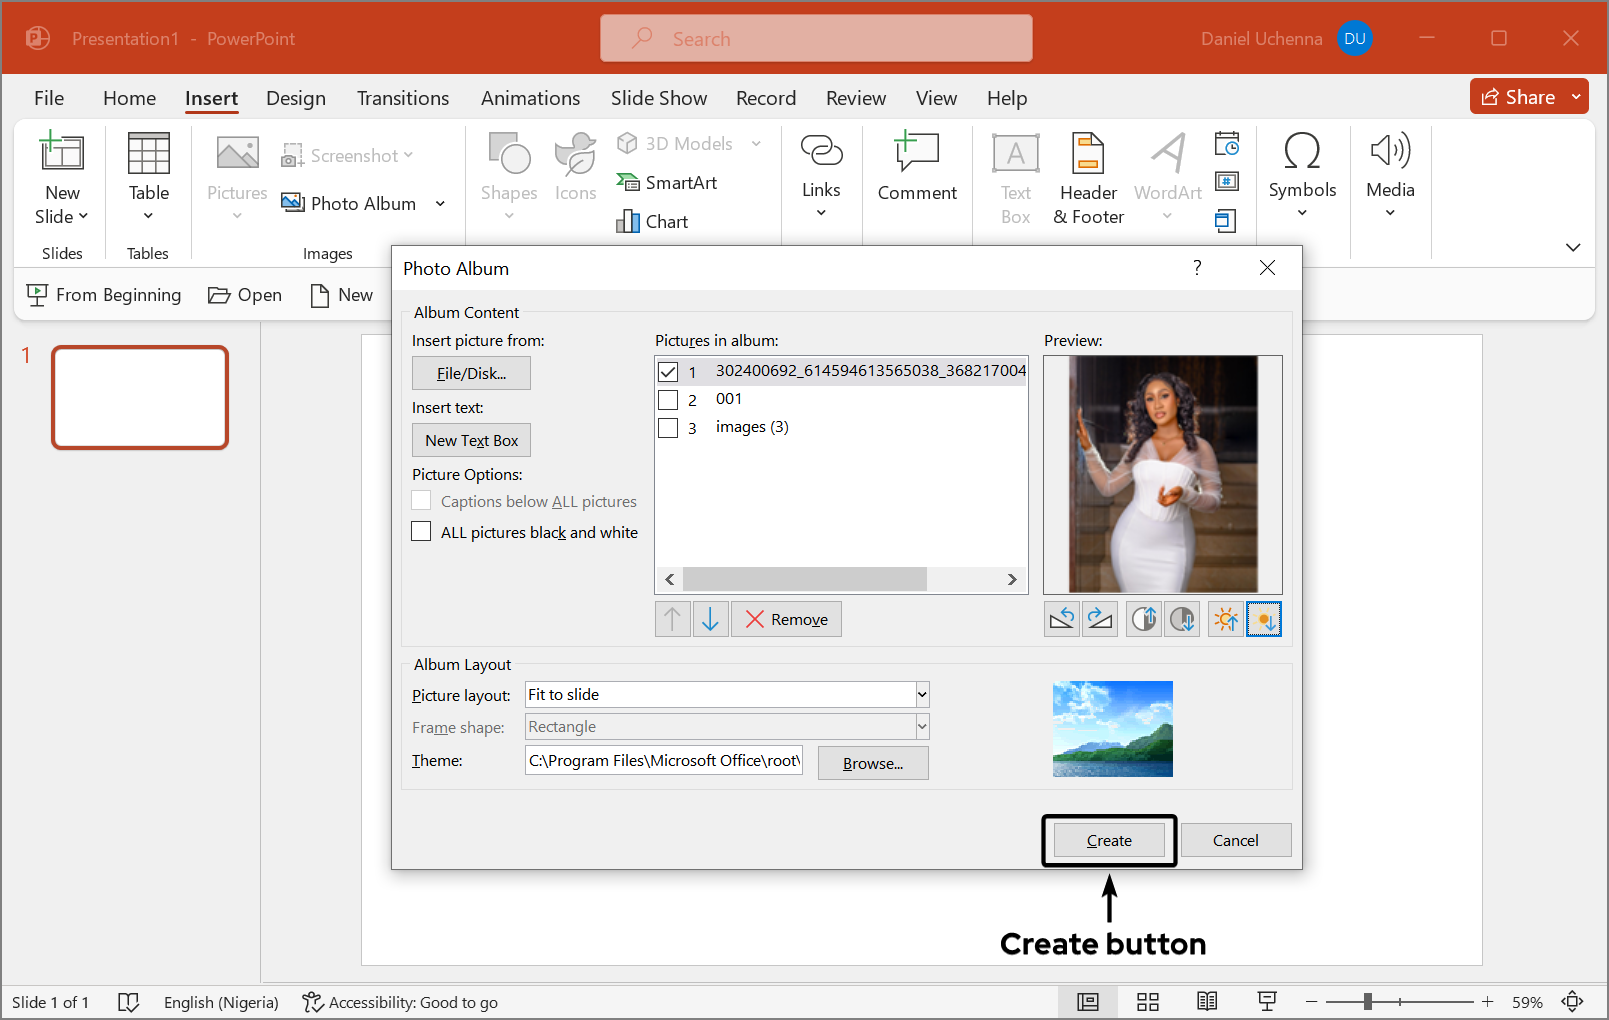Decrease contrast of the preview picture
Screen dimensions: 1609x1020
[x=1182, y=620]
